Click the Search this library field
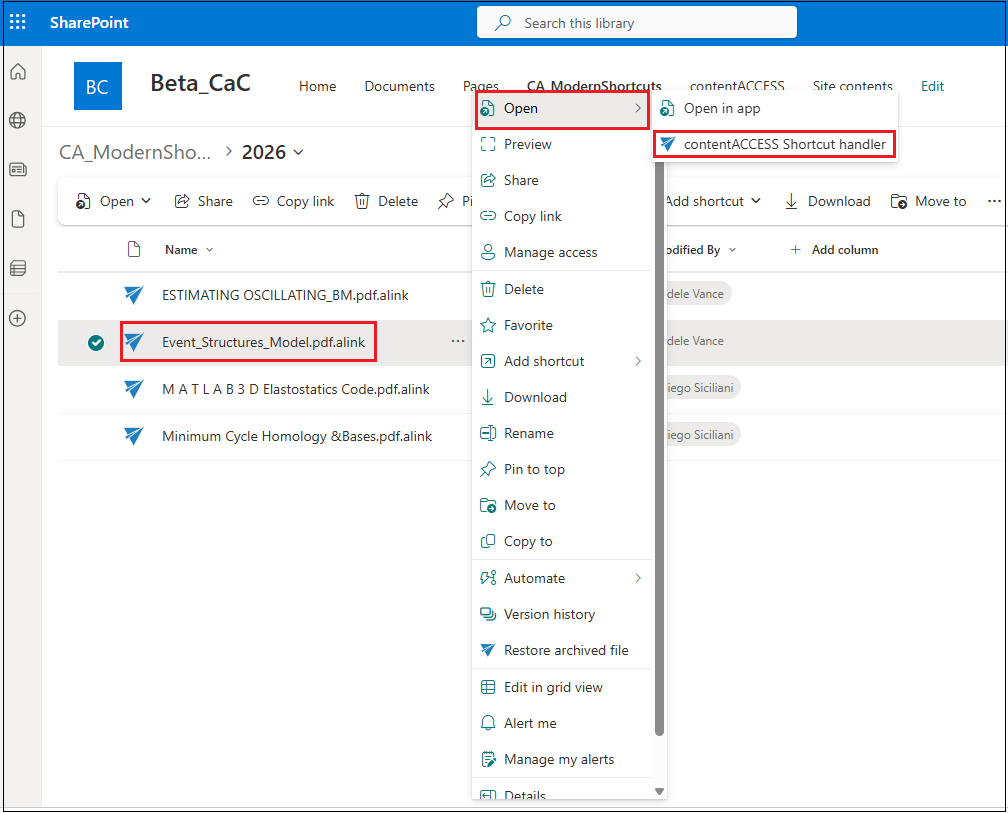This screenshot has width=1008, height=813. (x=636, y=22)
